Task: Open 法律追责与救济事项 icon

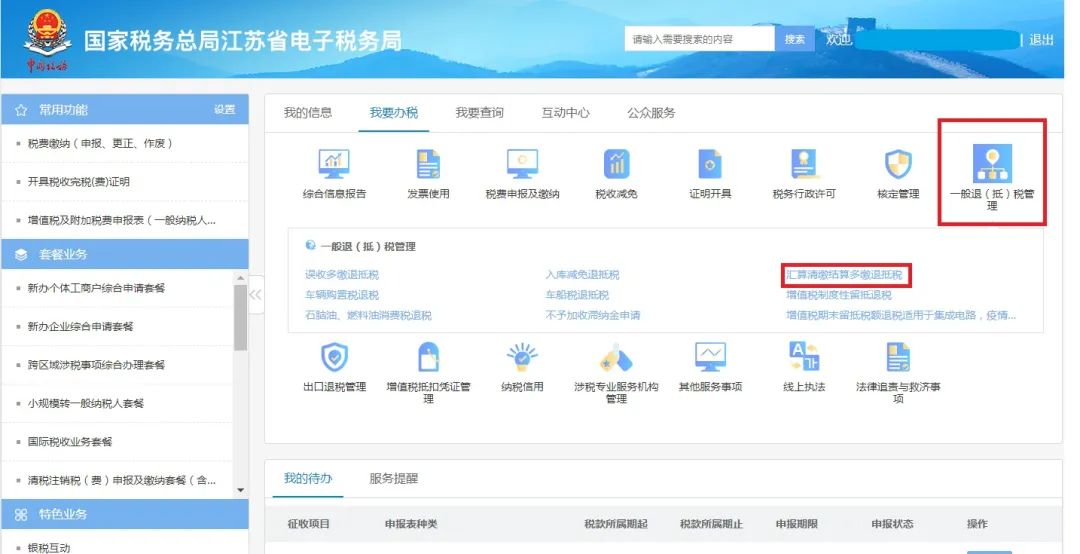Action: tap(898, 358)
